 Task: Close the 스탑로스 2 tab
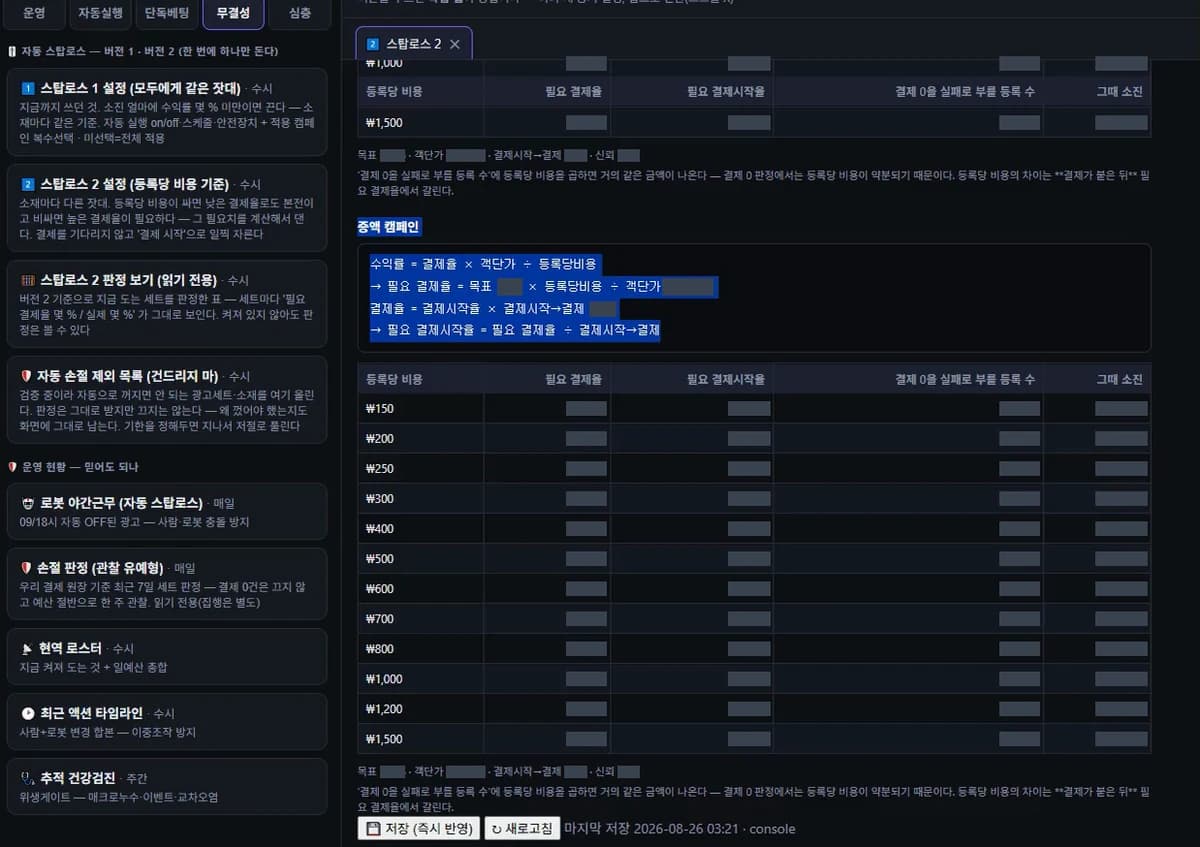click(x=455, y=44)
